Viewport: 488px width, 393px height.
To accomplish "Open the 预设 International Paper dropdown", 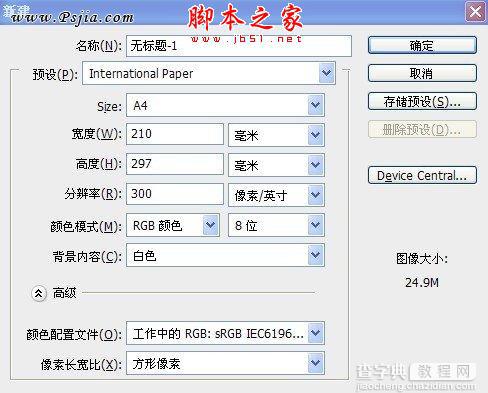I will 209,73.
